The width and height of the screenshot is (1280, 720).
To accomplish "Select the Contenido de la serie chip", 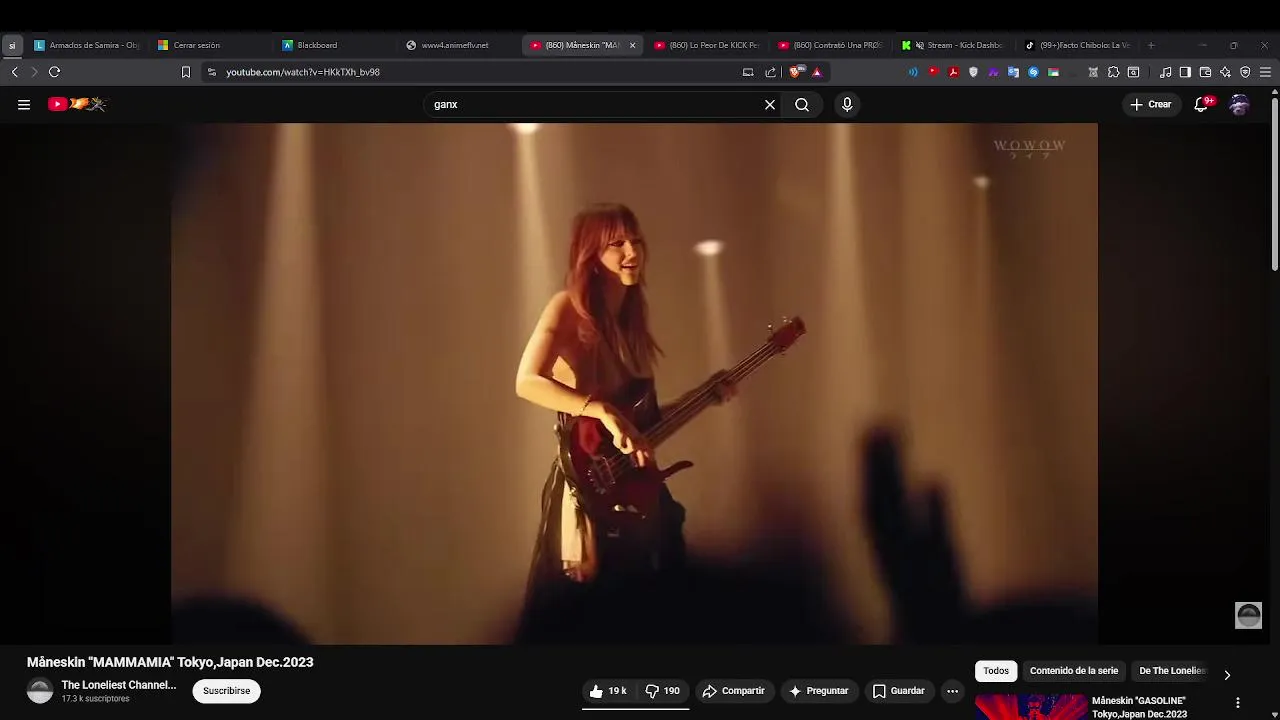I will [x=1074, y=671].
